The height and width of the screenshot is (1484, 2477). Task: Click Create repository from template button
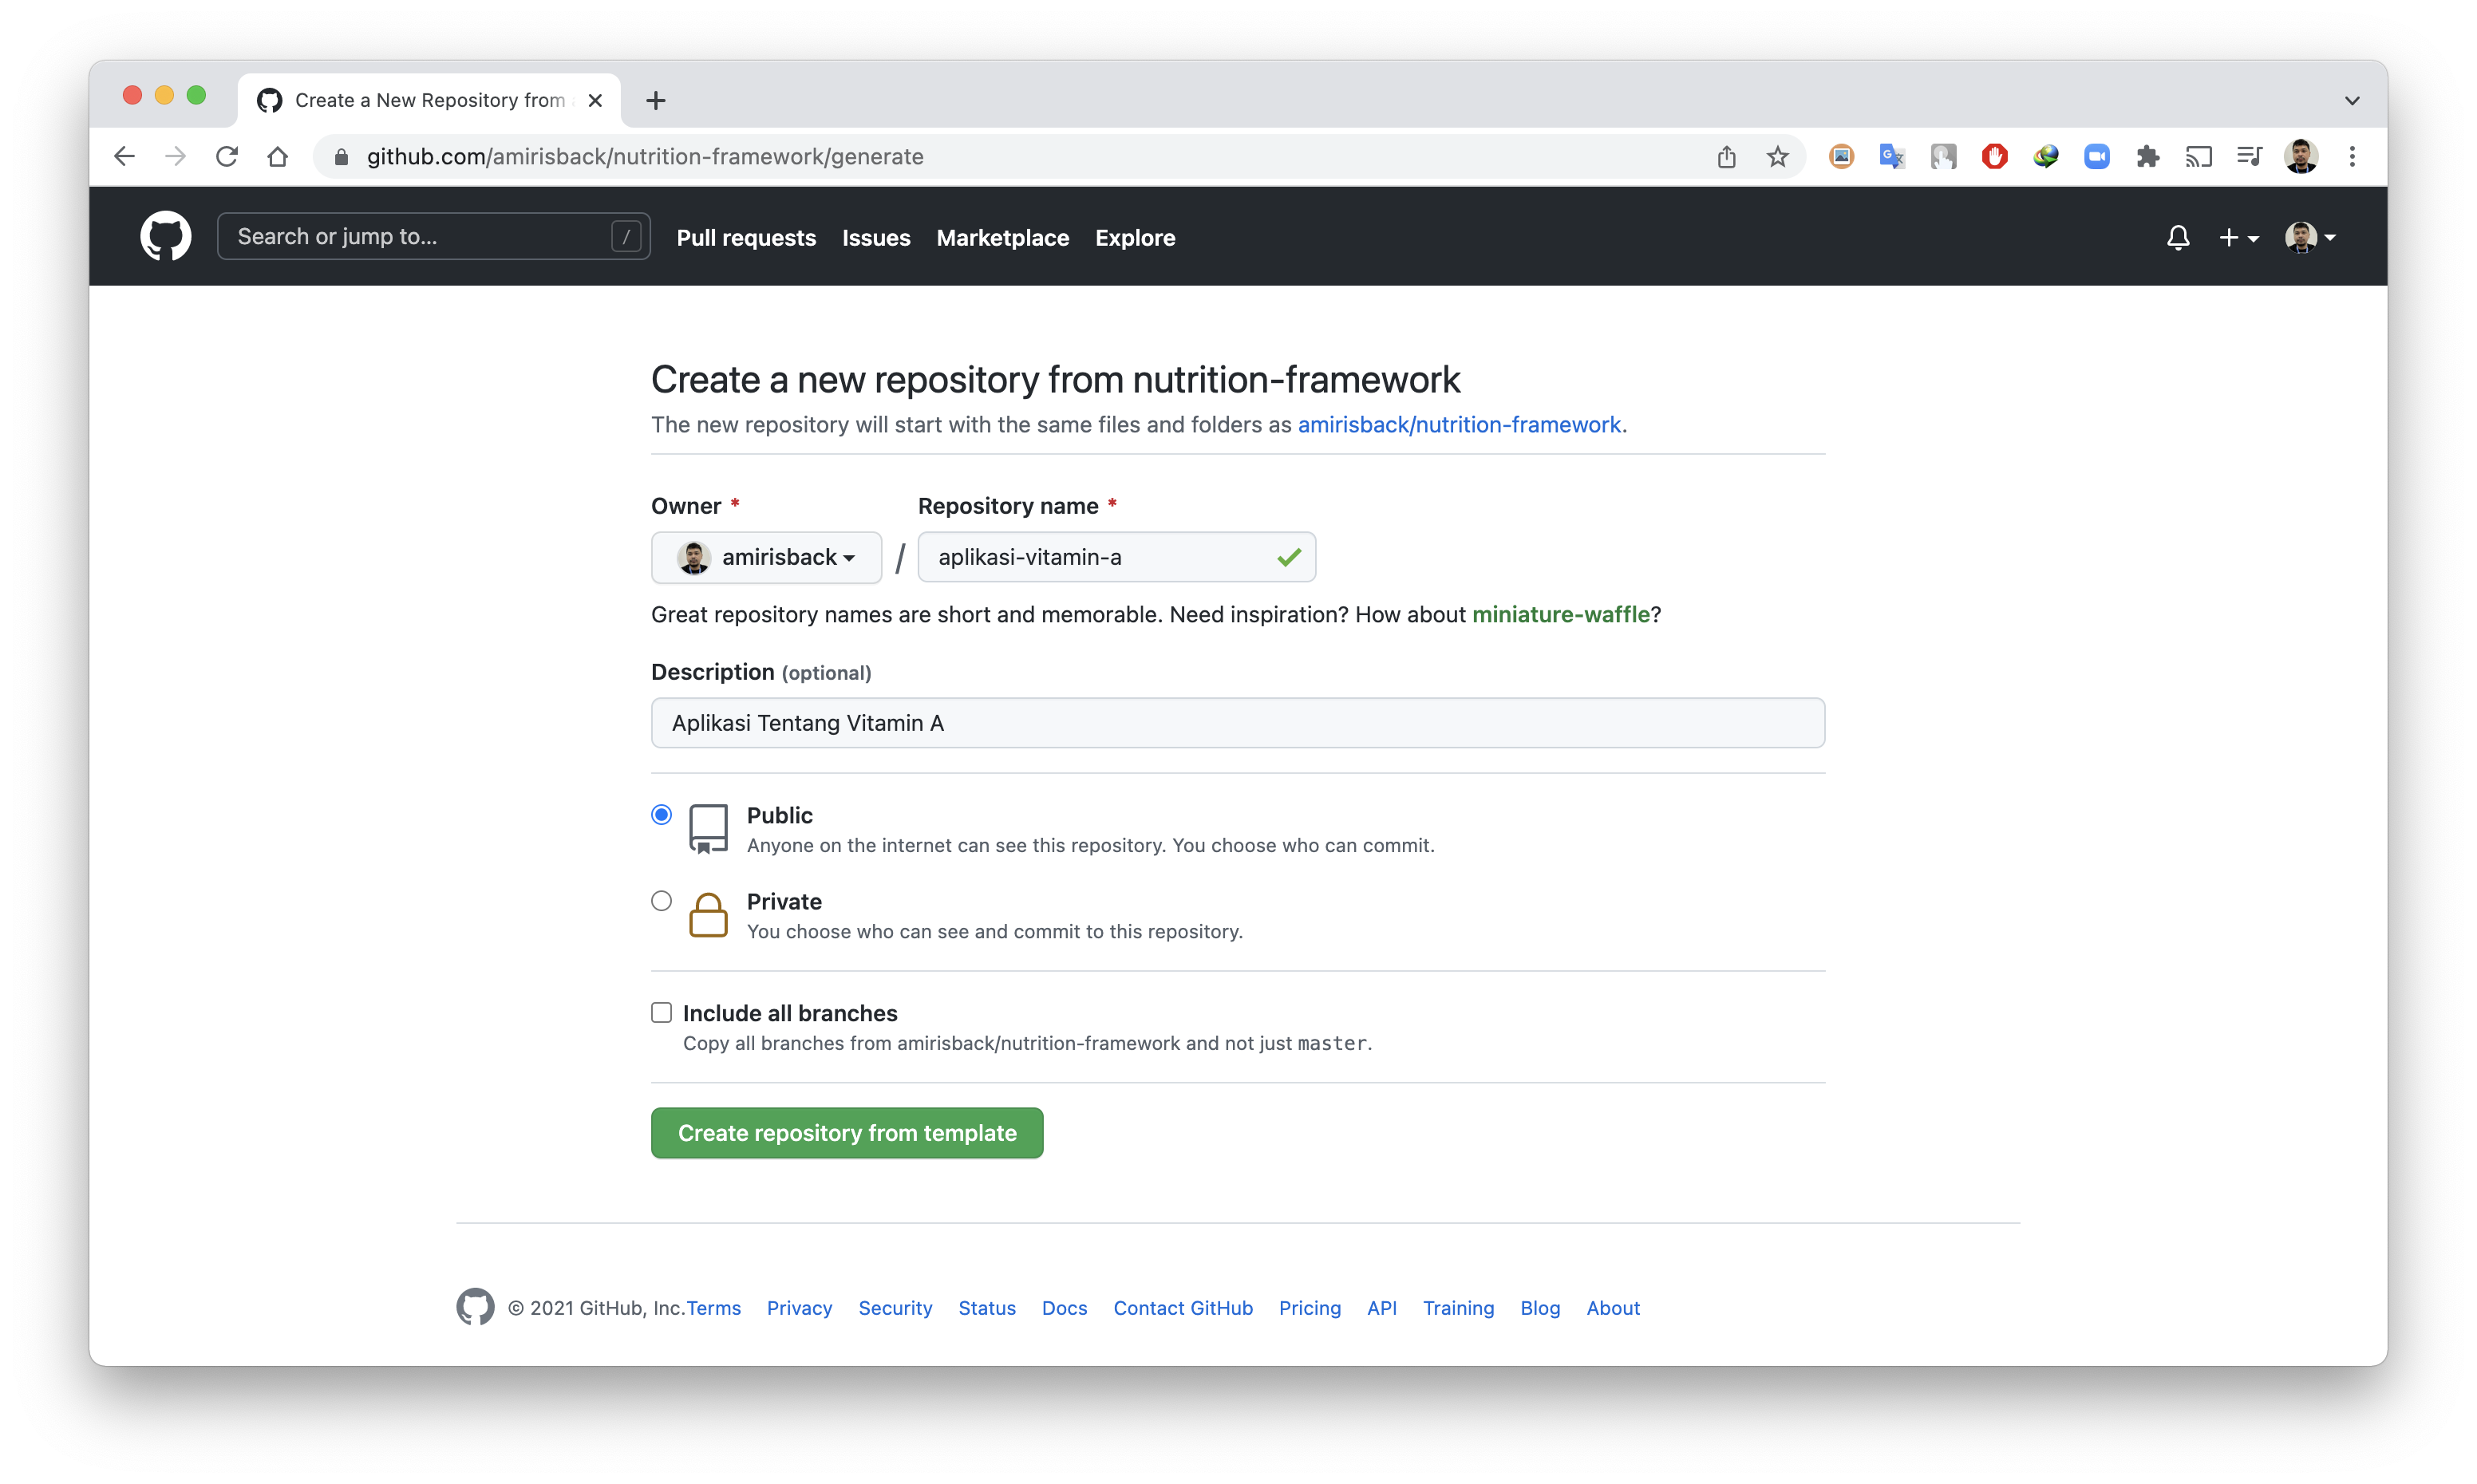coord(846,1133)
